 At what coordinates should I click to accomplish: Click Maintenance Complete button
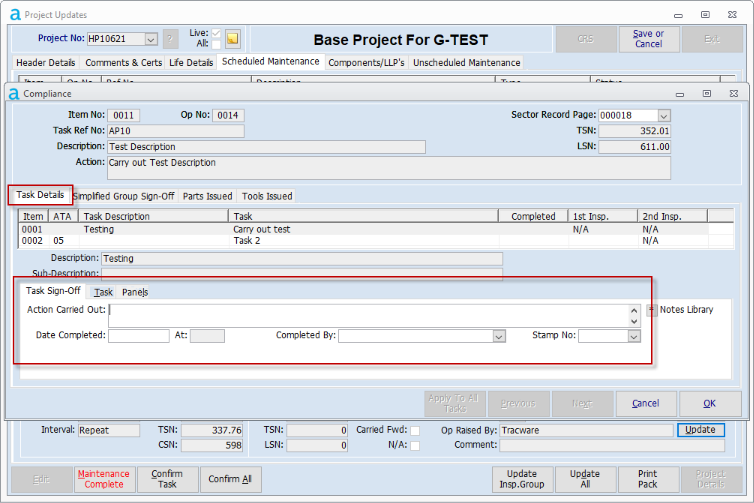coord(104,479)
